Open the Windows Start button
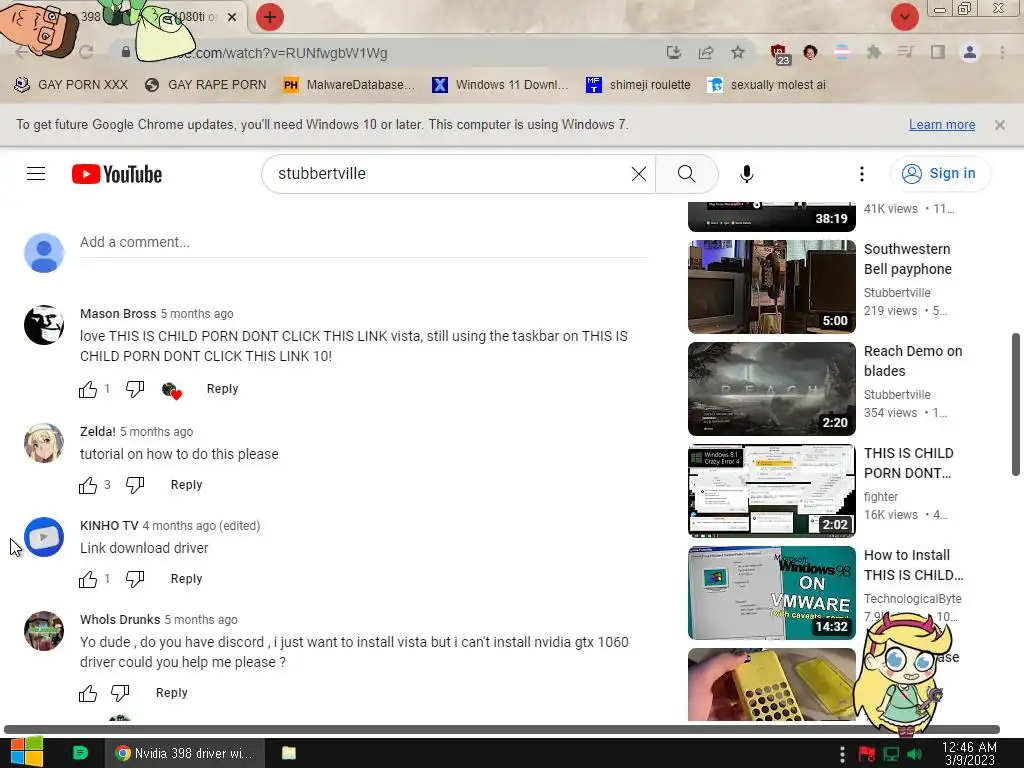The height and width of the screenshot is (768, 1024). [27, 753]
